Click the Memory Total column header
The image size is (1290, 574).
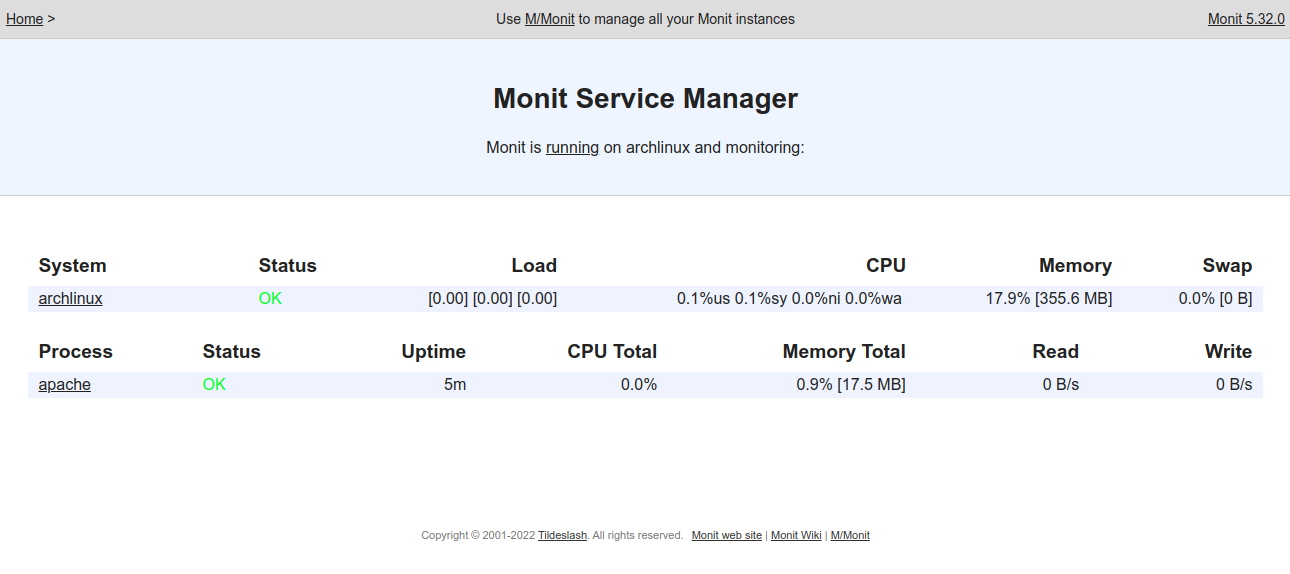point(844,351)
